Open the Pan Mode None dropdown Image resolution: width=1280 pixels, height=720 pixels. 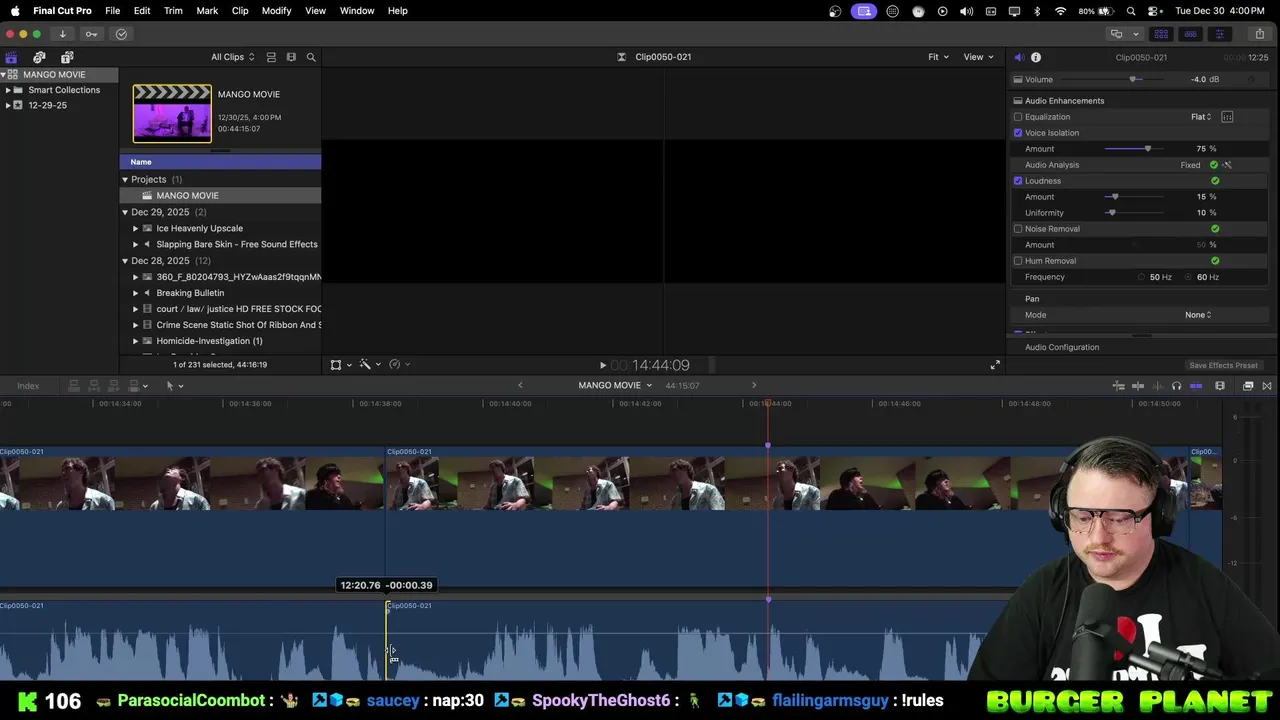(x=1198, y=315)
